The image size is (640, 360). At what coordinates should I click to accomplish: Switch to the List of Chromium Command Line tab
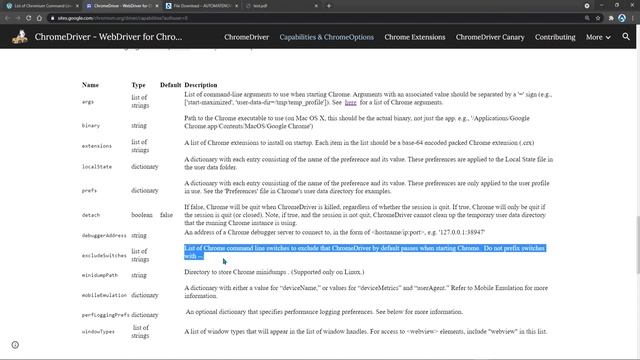tap(41, 6)
